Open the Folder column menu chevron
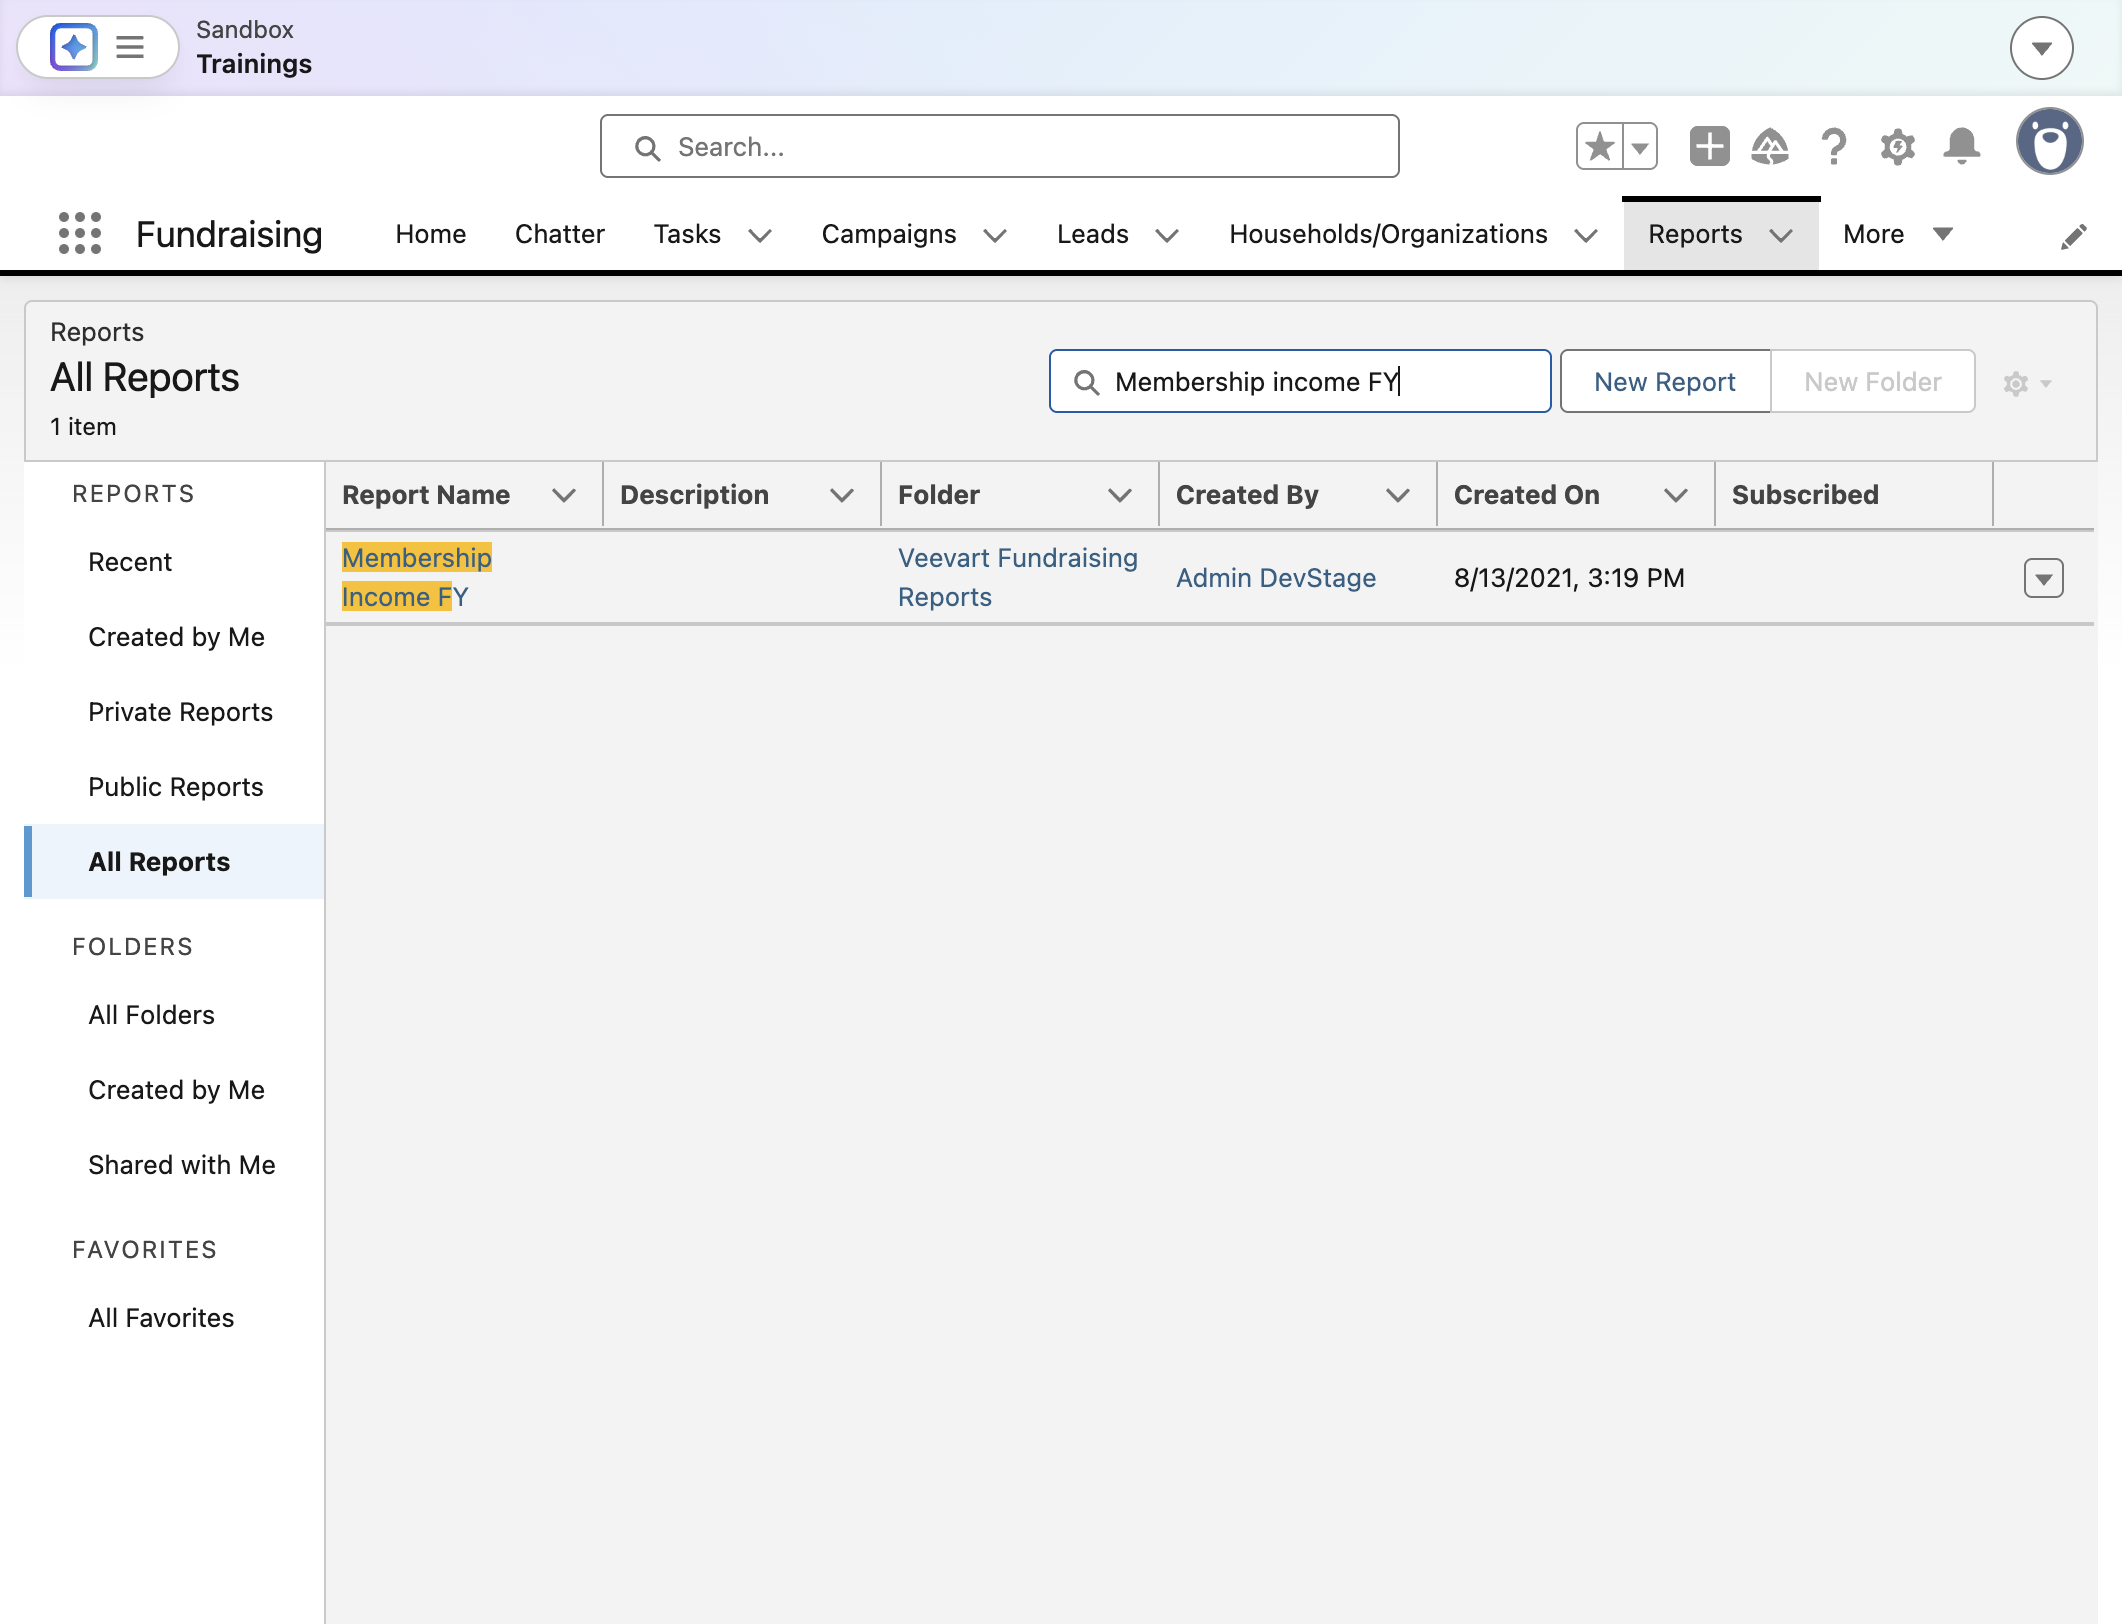The height and width of the screenshot is (1624, 2122). [1119, 495]
